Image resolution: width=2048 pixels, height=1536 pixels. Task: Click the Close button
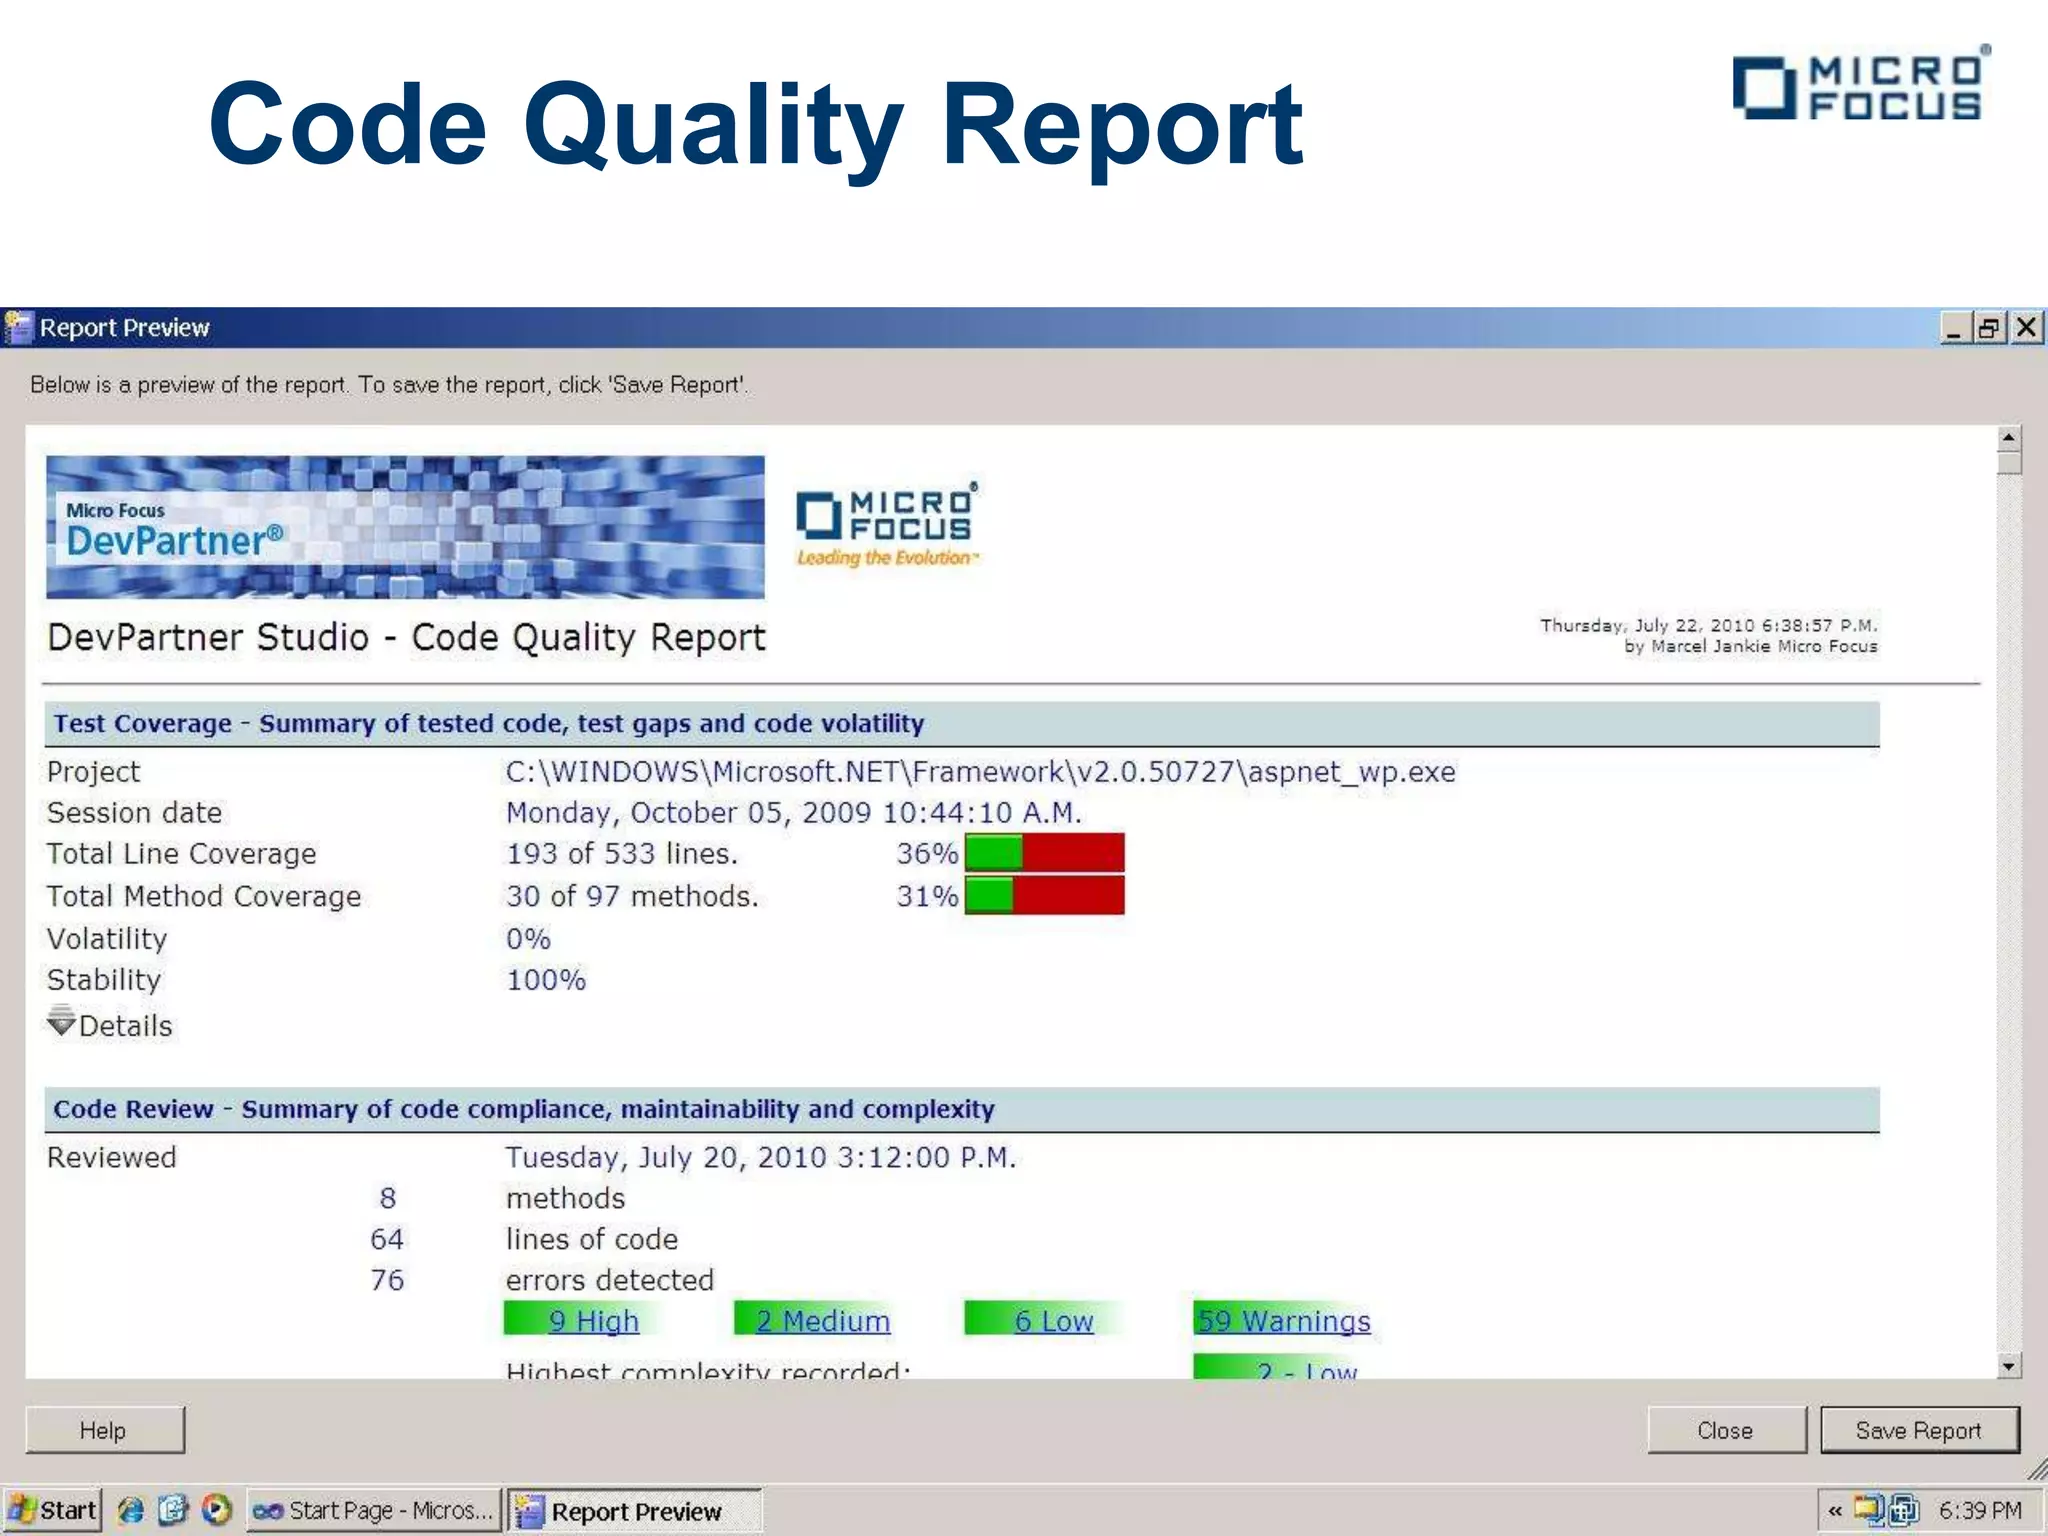tap(1727, 1430)
